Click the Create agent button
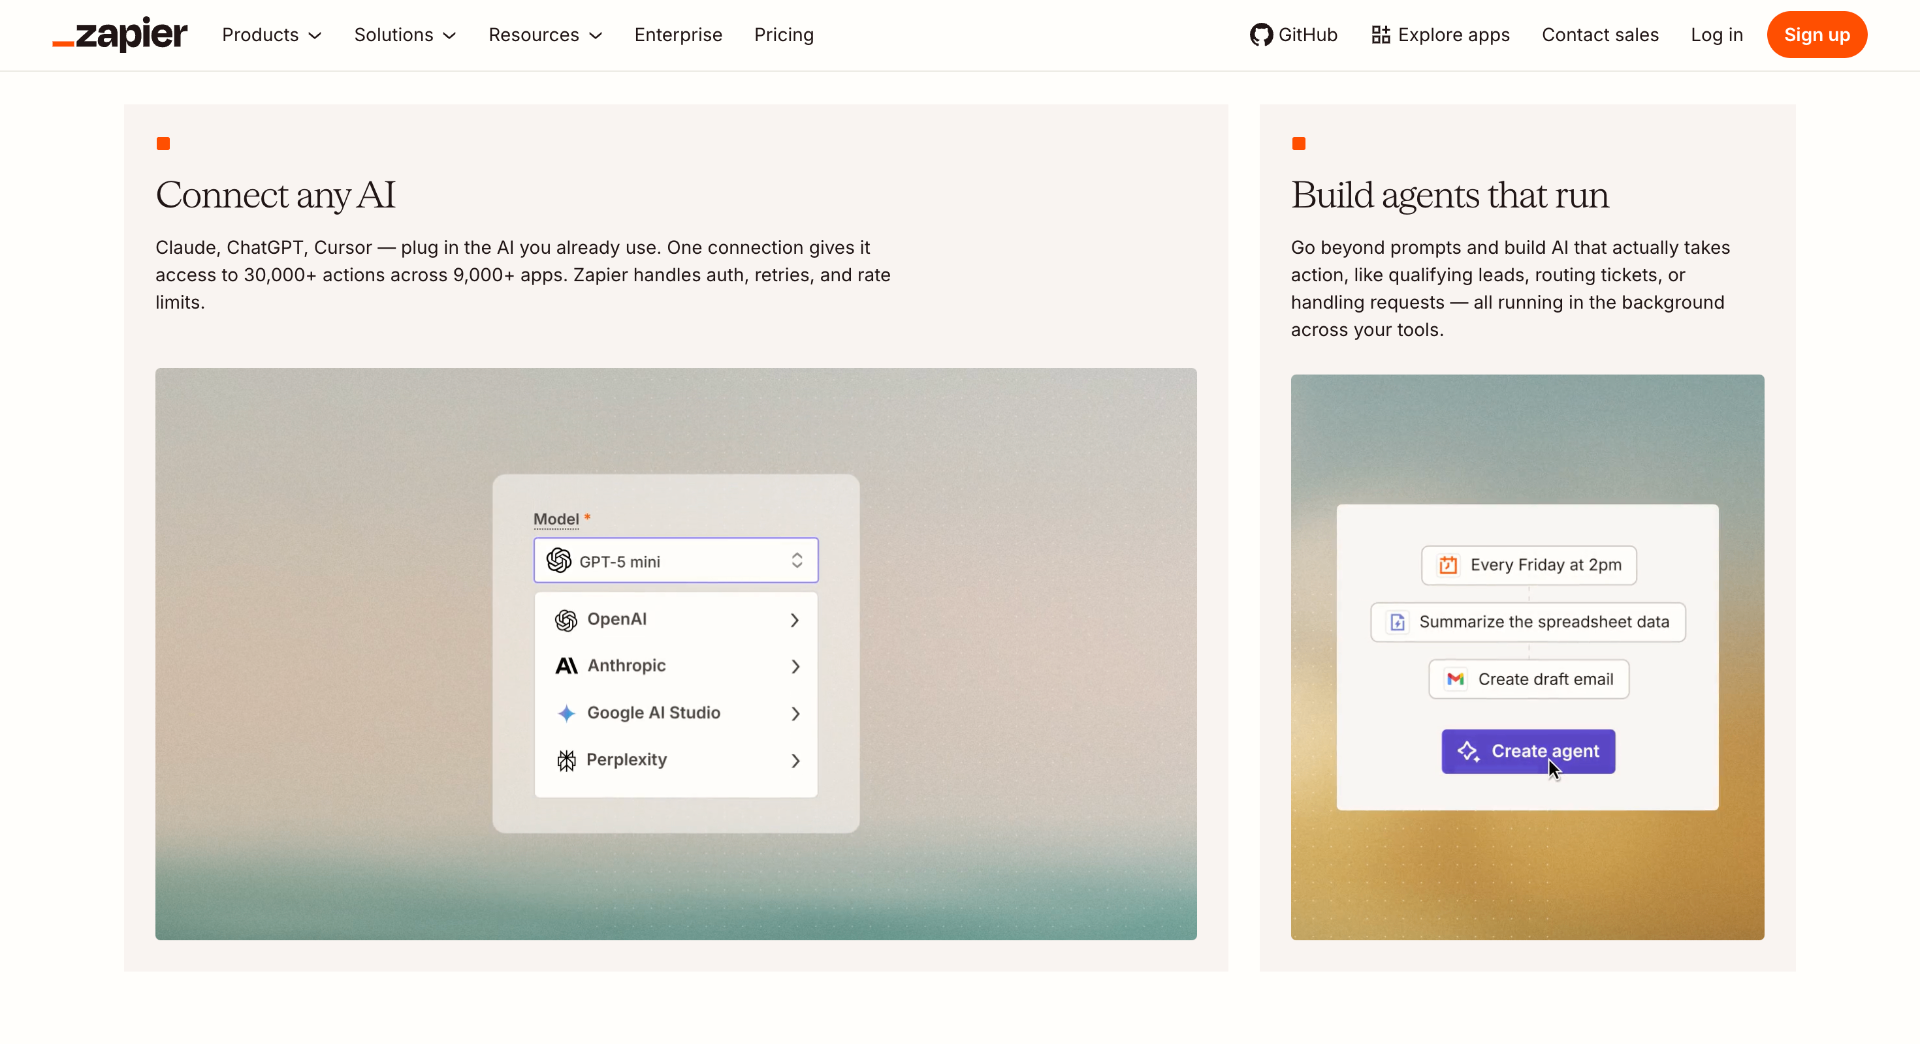 (x=1528, y=751)
